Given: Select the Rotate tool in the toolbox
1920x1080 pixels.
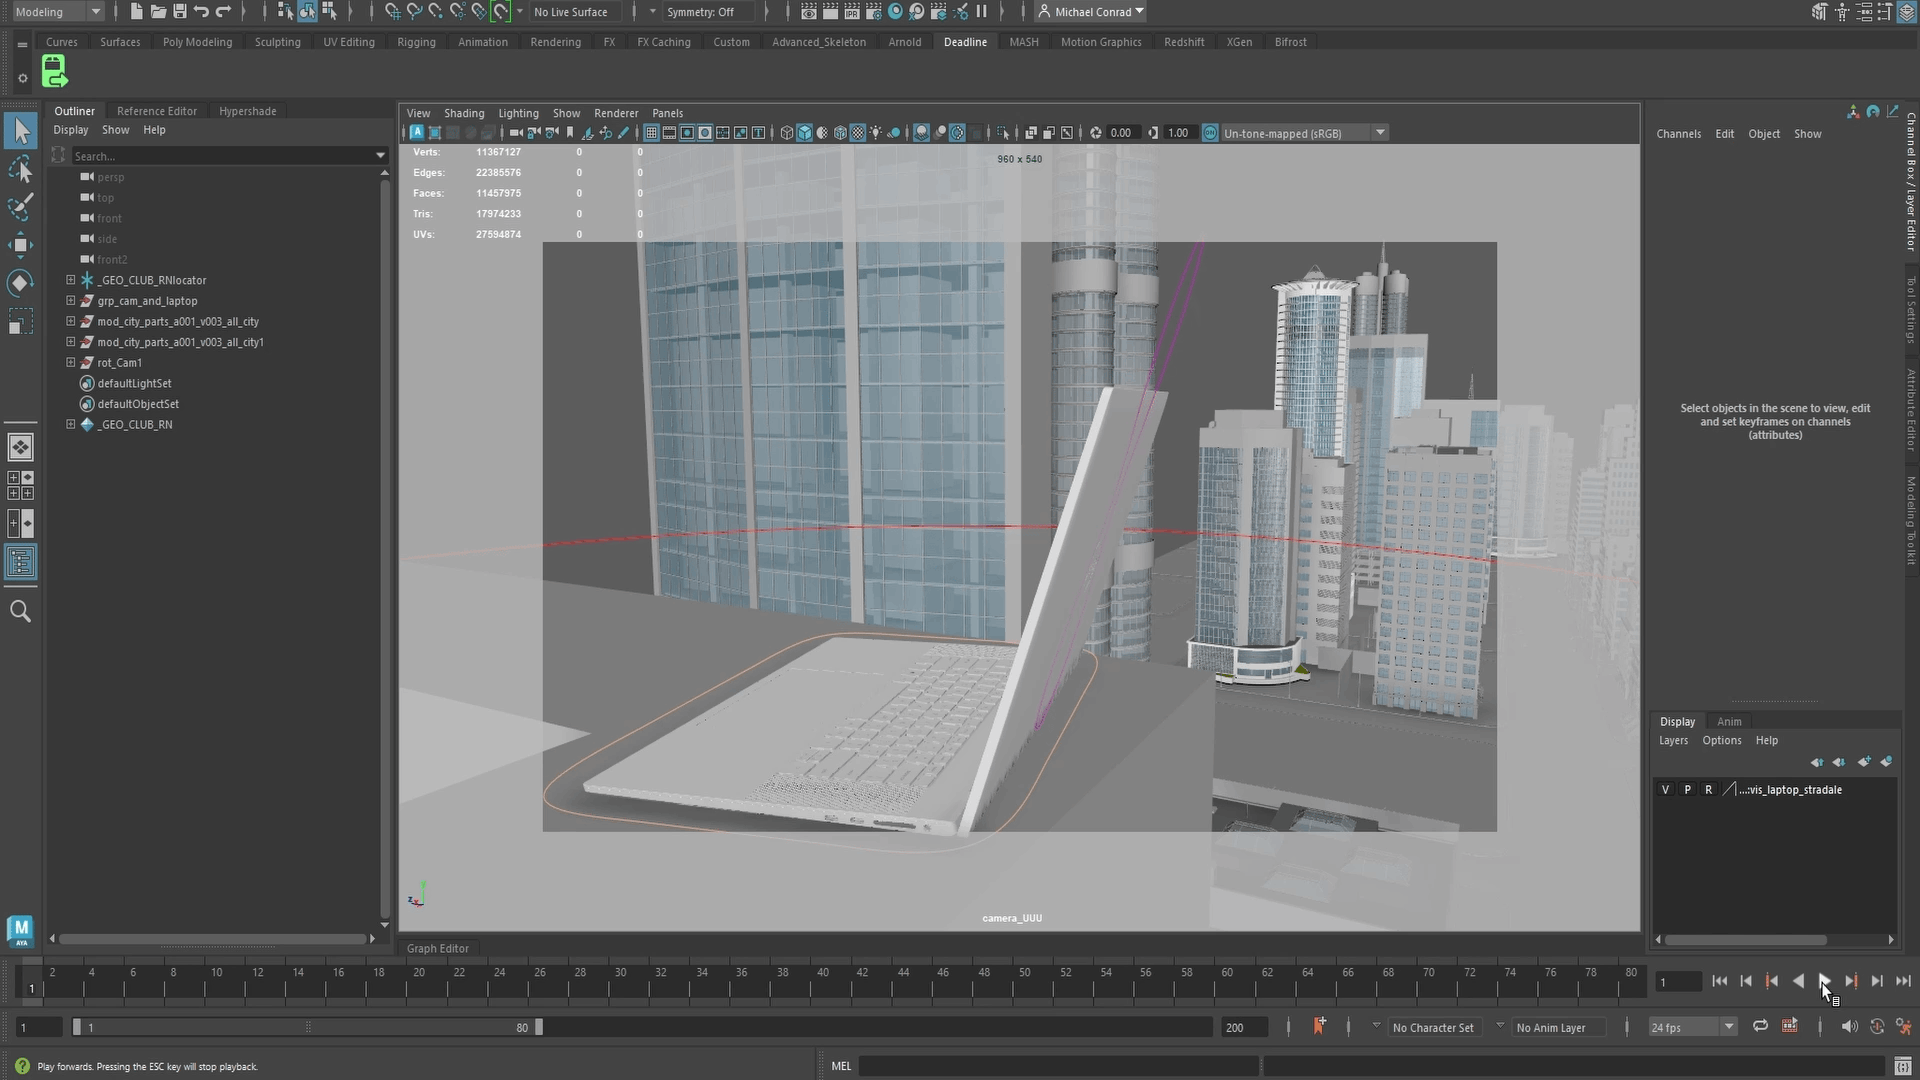Looking at the screenshot, I should [20, 283].
